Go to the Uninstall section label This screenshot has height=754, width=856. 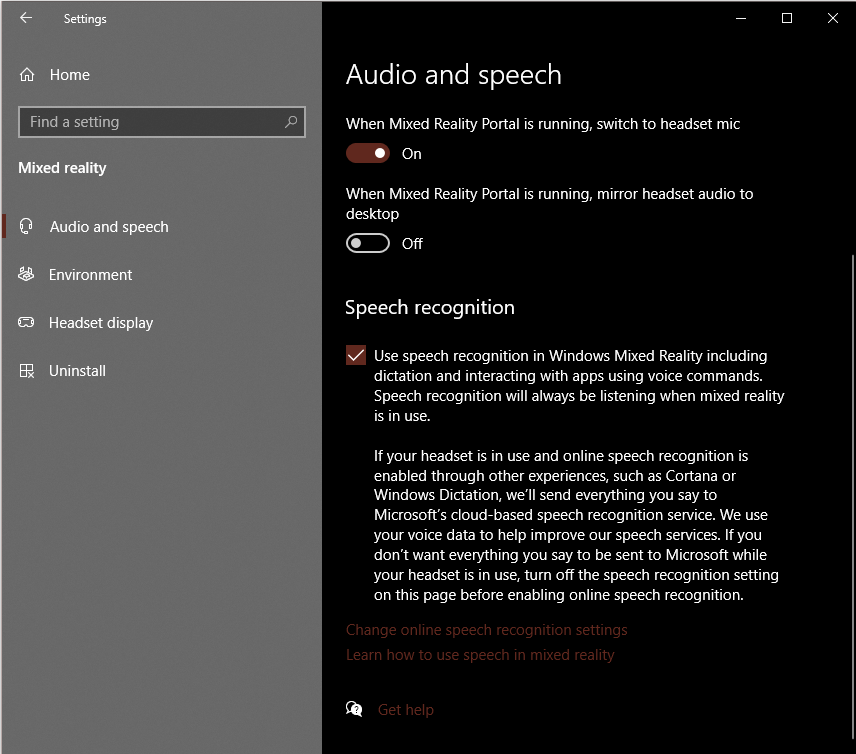(77, 371)
